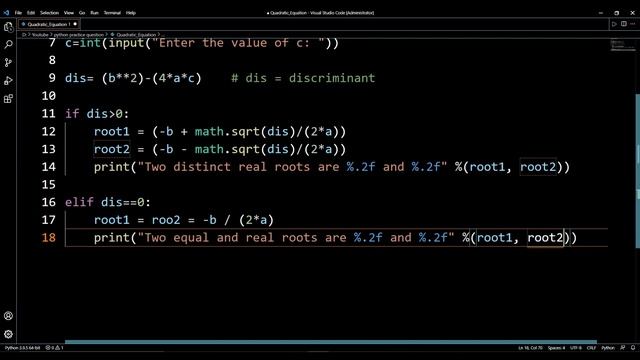Click the Quadratic_Equation breadcrumb file
This screenshot has width=640, height=360.
tap(136, 35)
